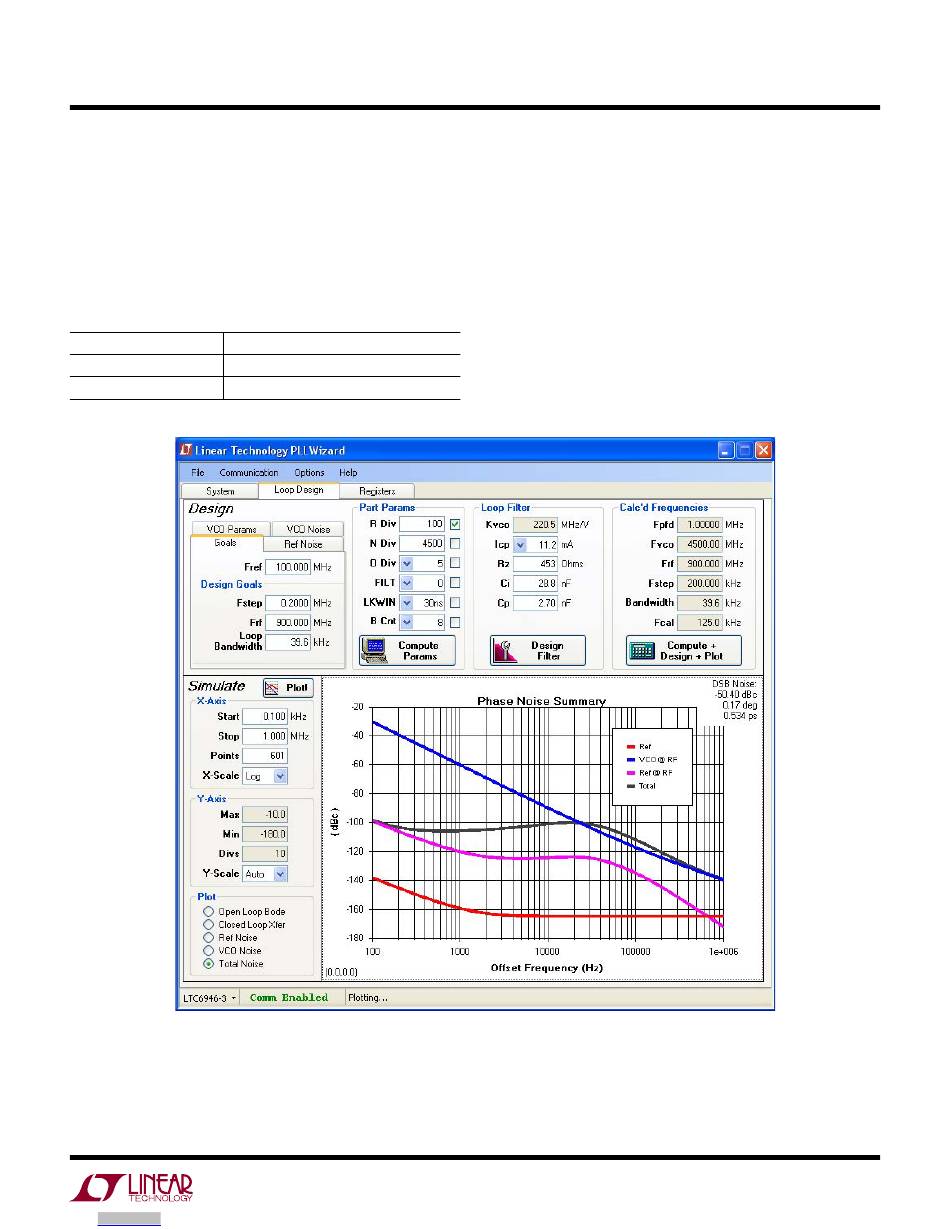This screenshot has height=1229, width=950.
Task: Click the calculator icon on Compute + Design + Plot
Action: coord(642,650)
